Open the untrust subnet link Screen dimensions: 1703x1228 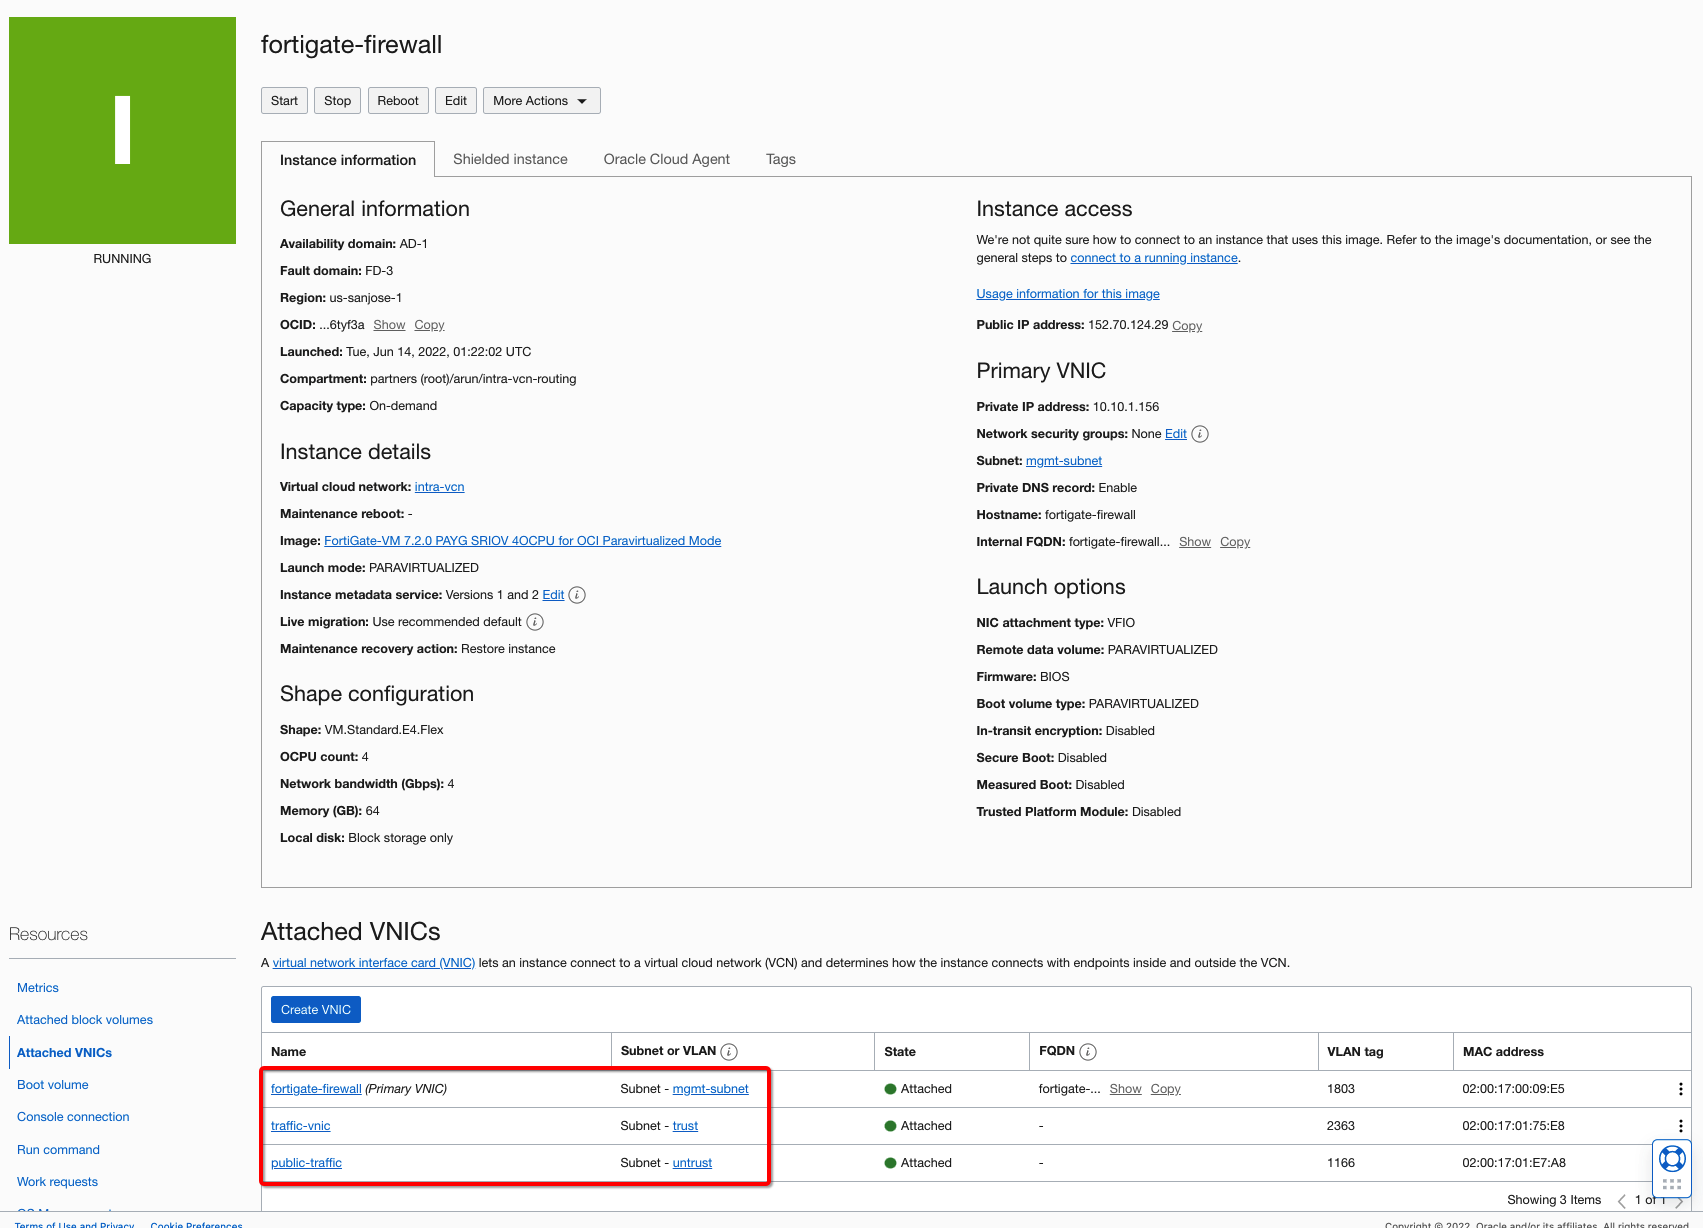tap(692, 1163)
